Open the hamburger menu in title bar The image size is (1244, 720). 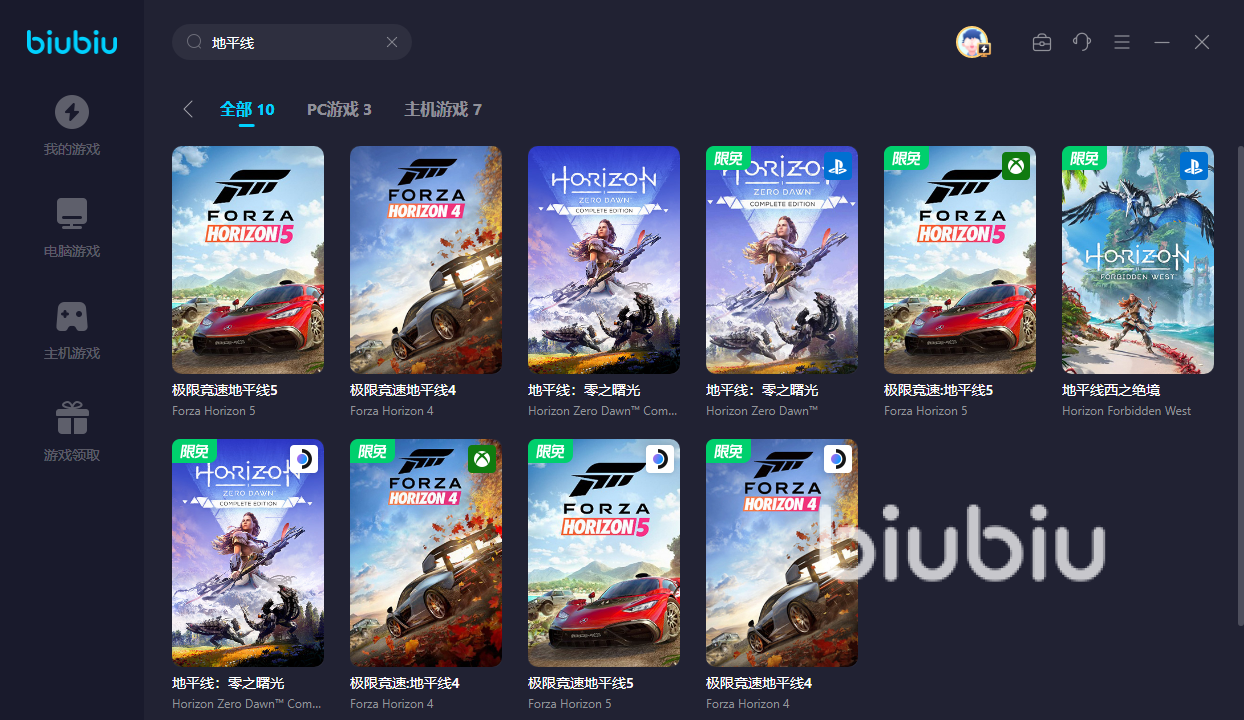1122,42
